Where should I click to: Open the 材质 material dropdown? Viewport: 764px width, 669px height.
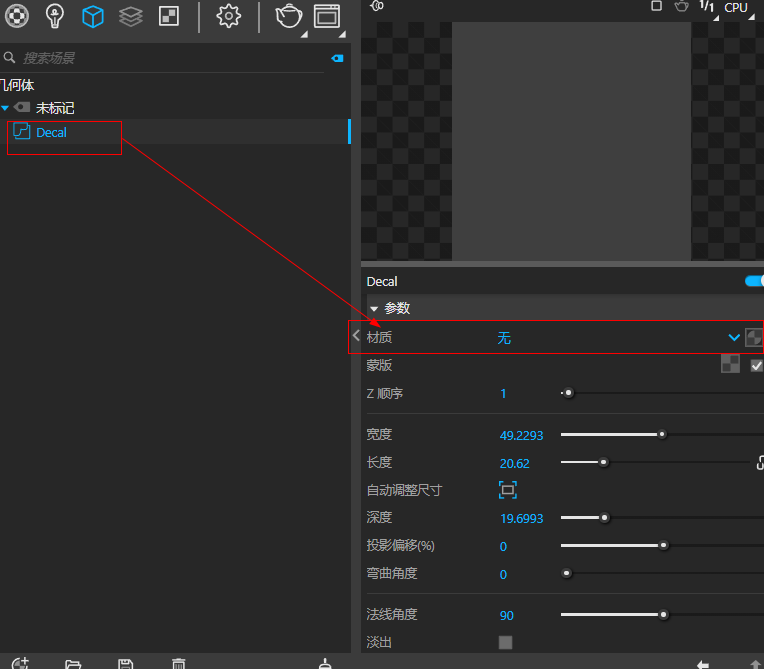pos(735,338)
